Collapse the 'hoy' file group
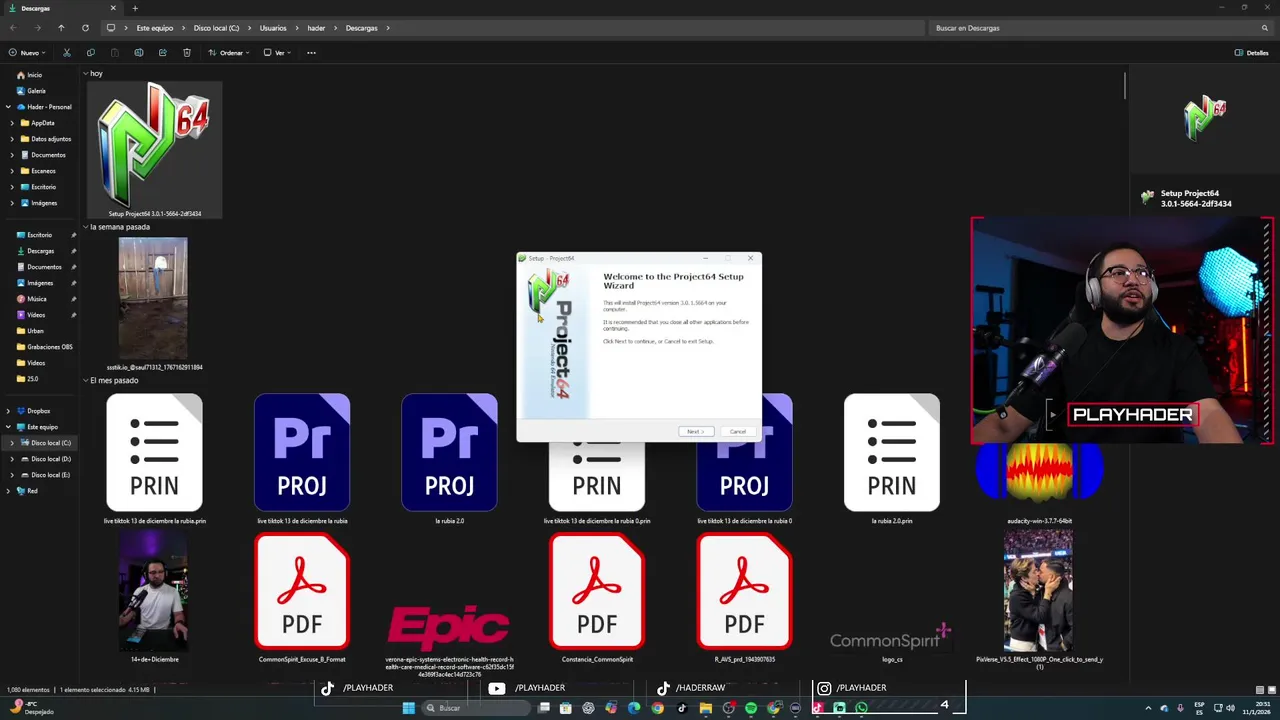The height and width of the screenshot is (720, 1280). tap(86, 74)
